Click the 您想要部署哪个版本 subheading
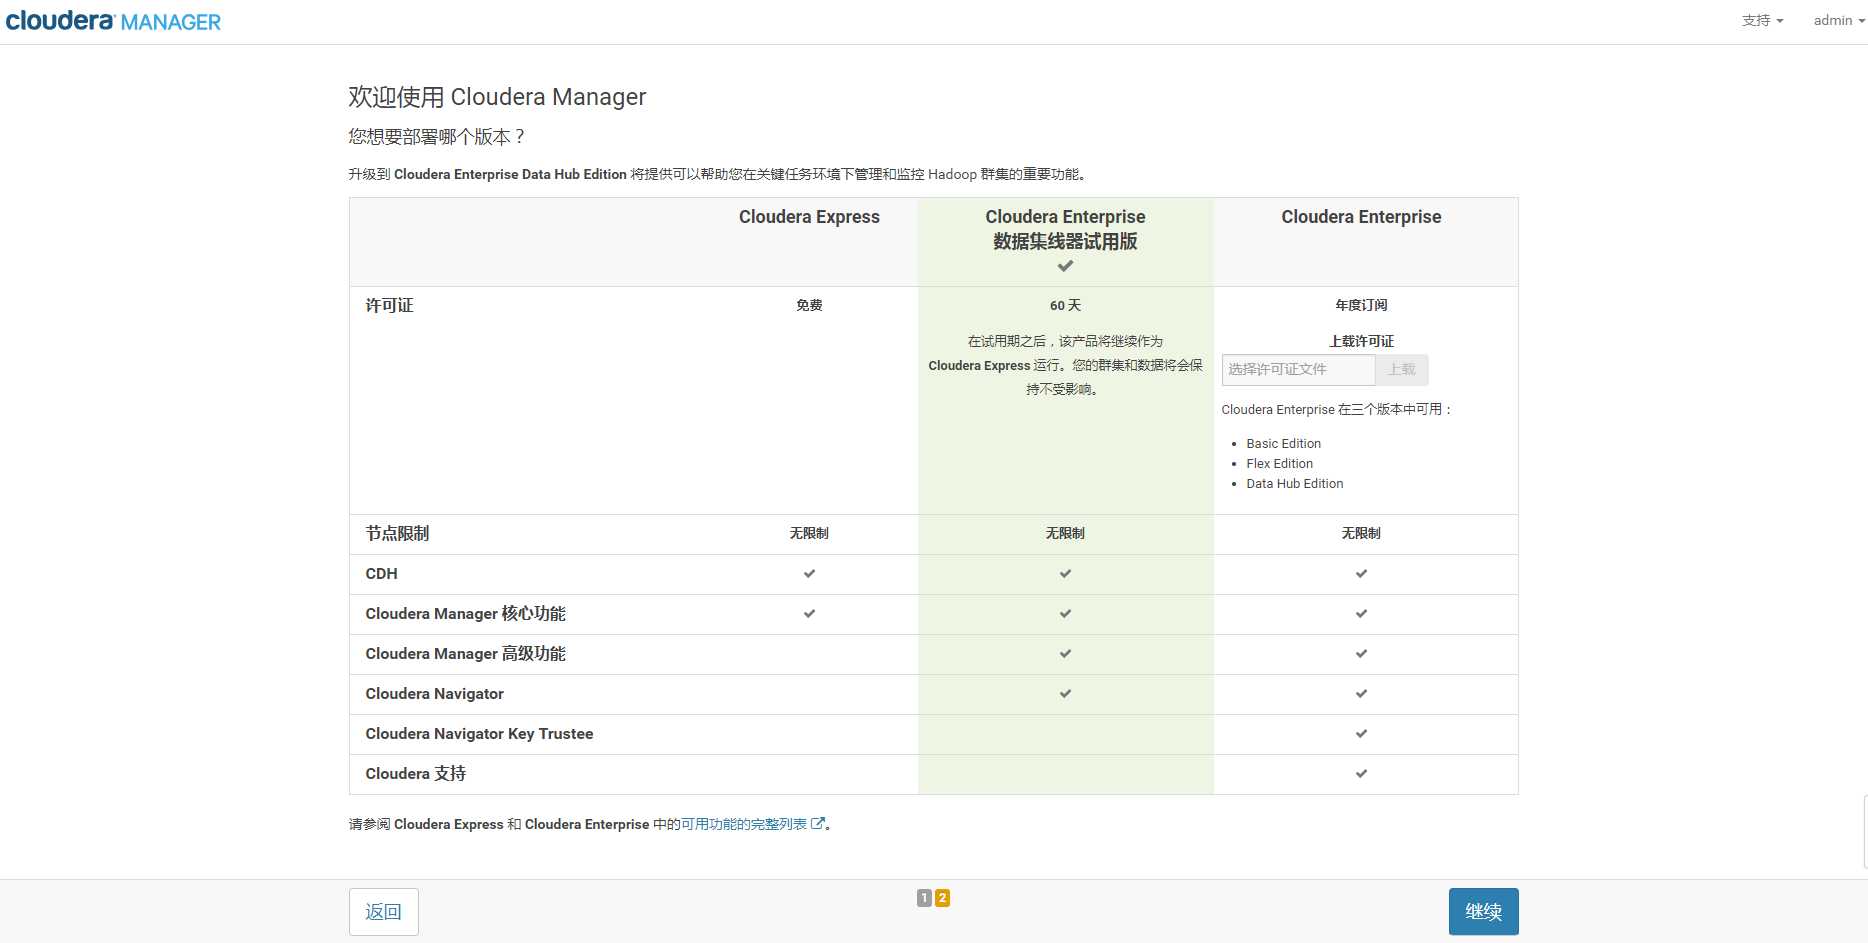This screenshot has width=1868, height=943. tap(437, 137)
